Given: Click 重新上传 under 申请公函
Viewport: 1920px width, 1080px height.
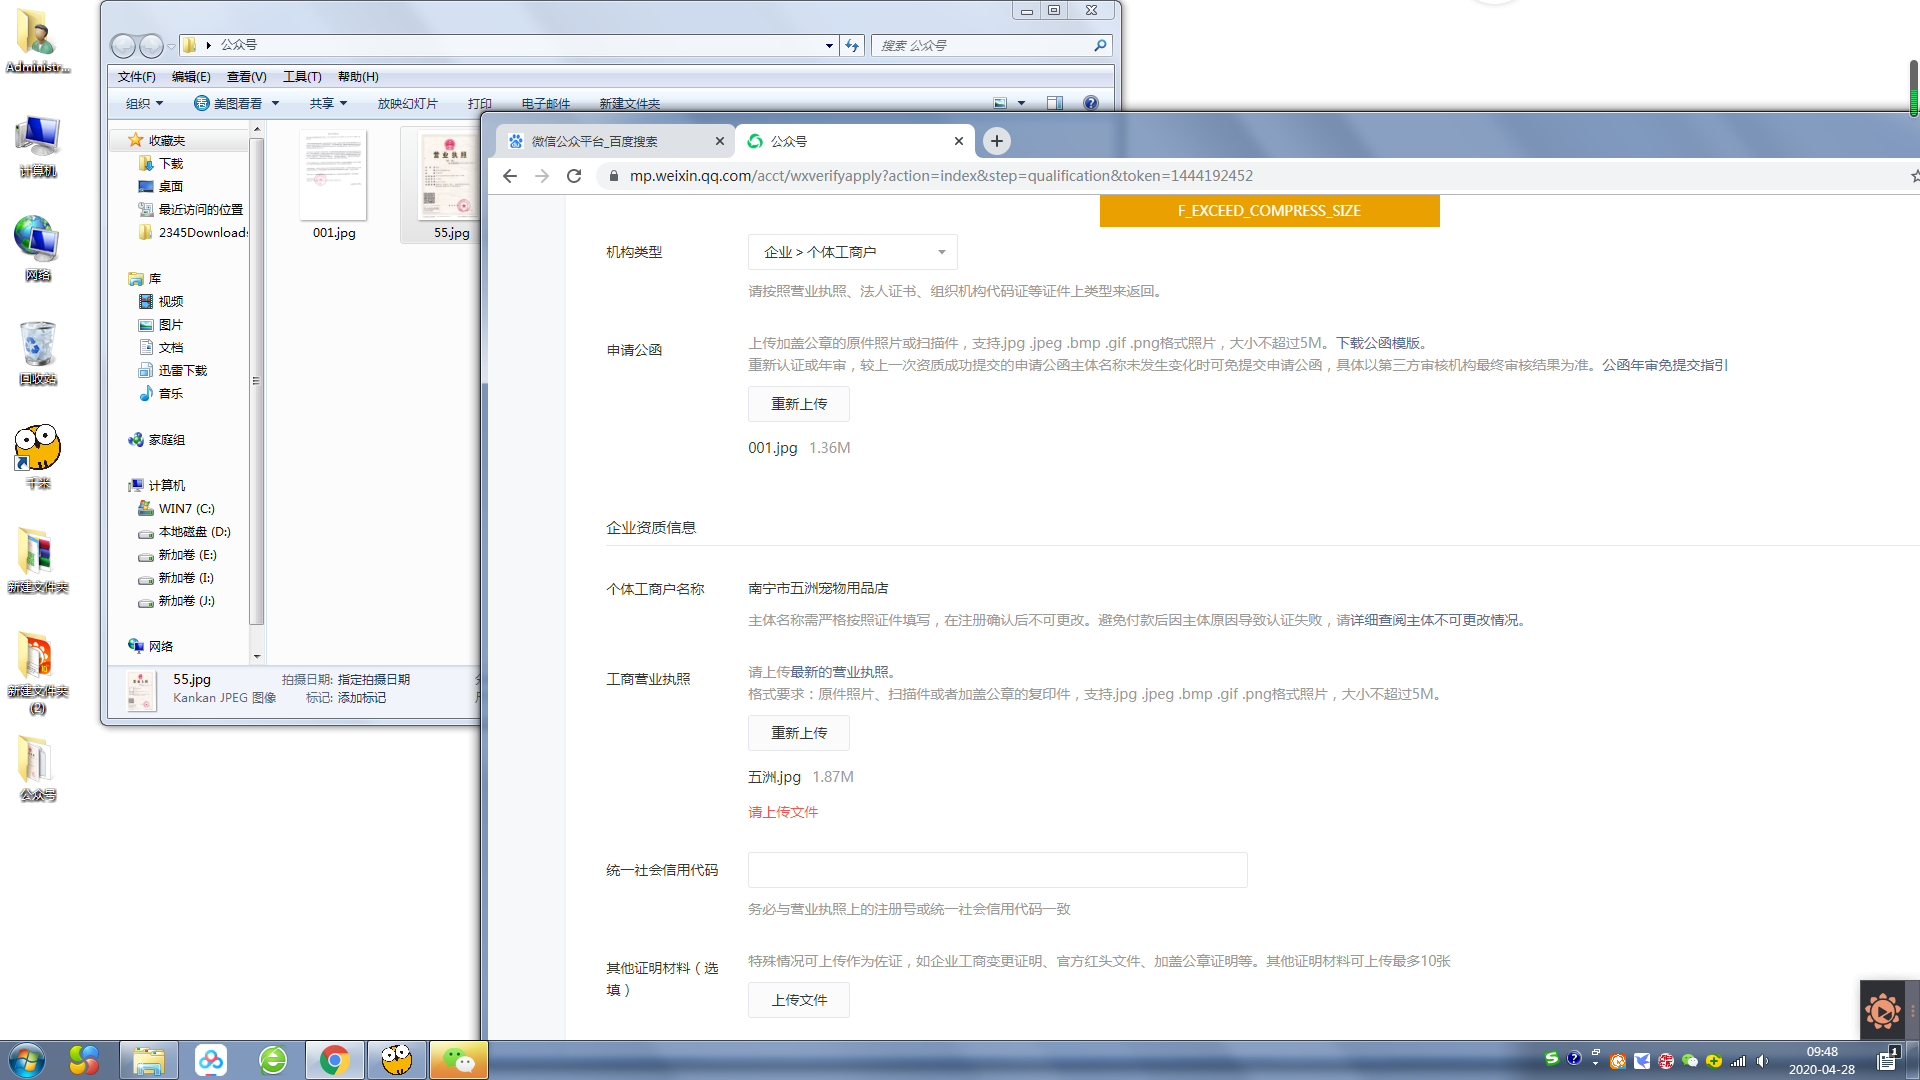Looking at the screenshot, I should [798, 404].
